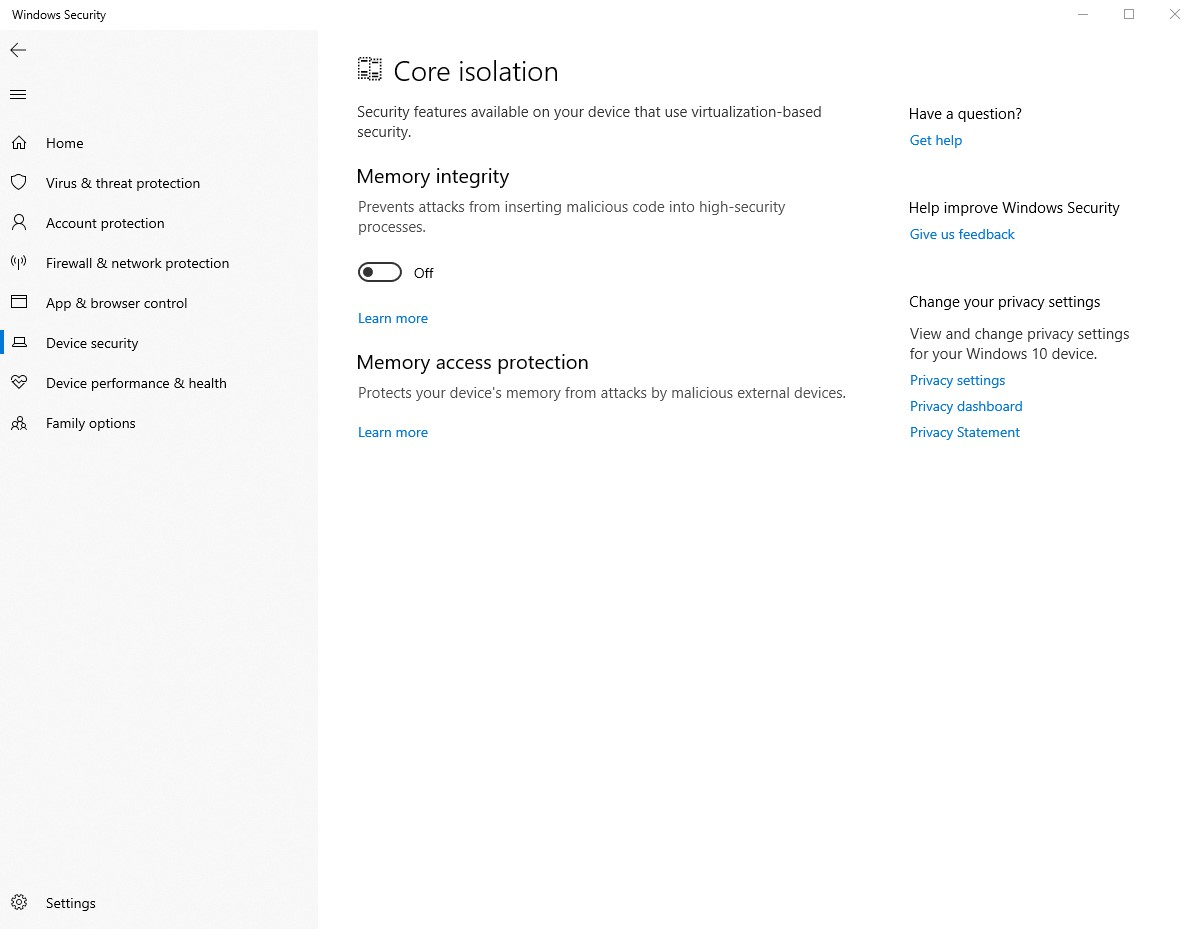Image resolution: width=1194 pixels, height=929 pixels.
Task: Click the Account protection person icon
Action: point(19,223)
